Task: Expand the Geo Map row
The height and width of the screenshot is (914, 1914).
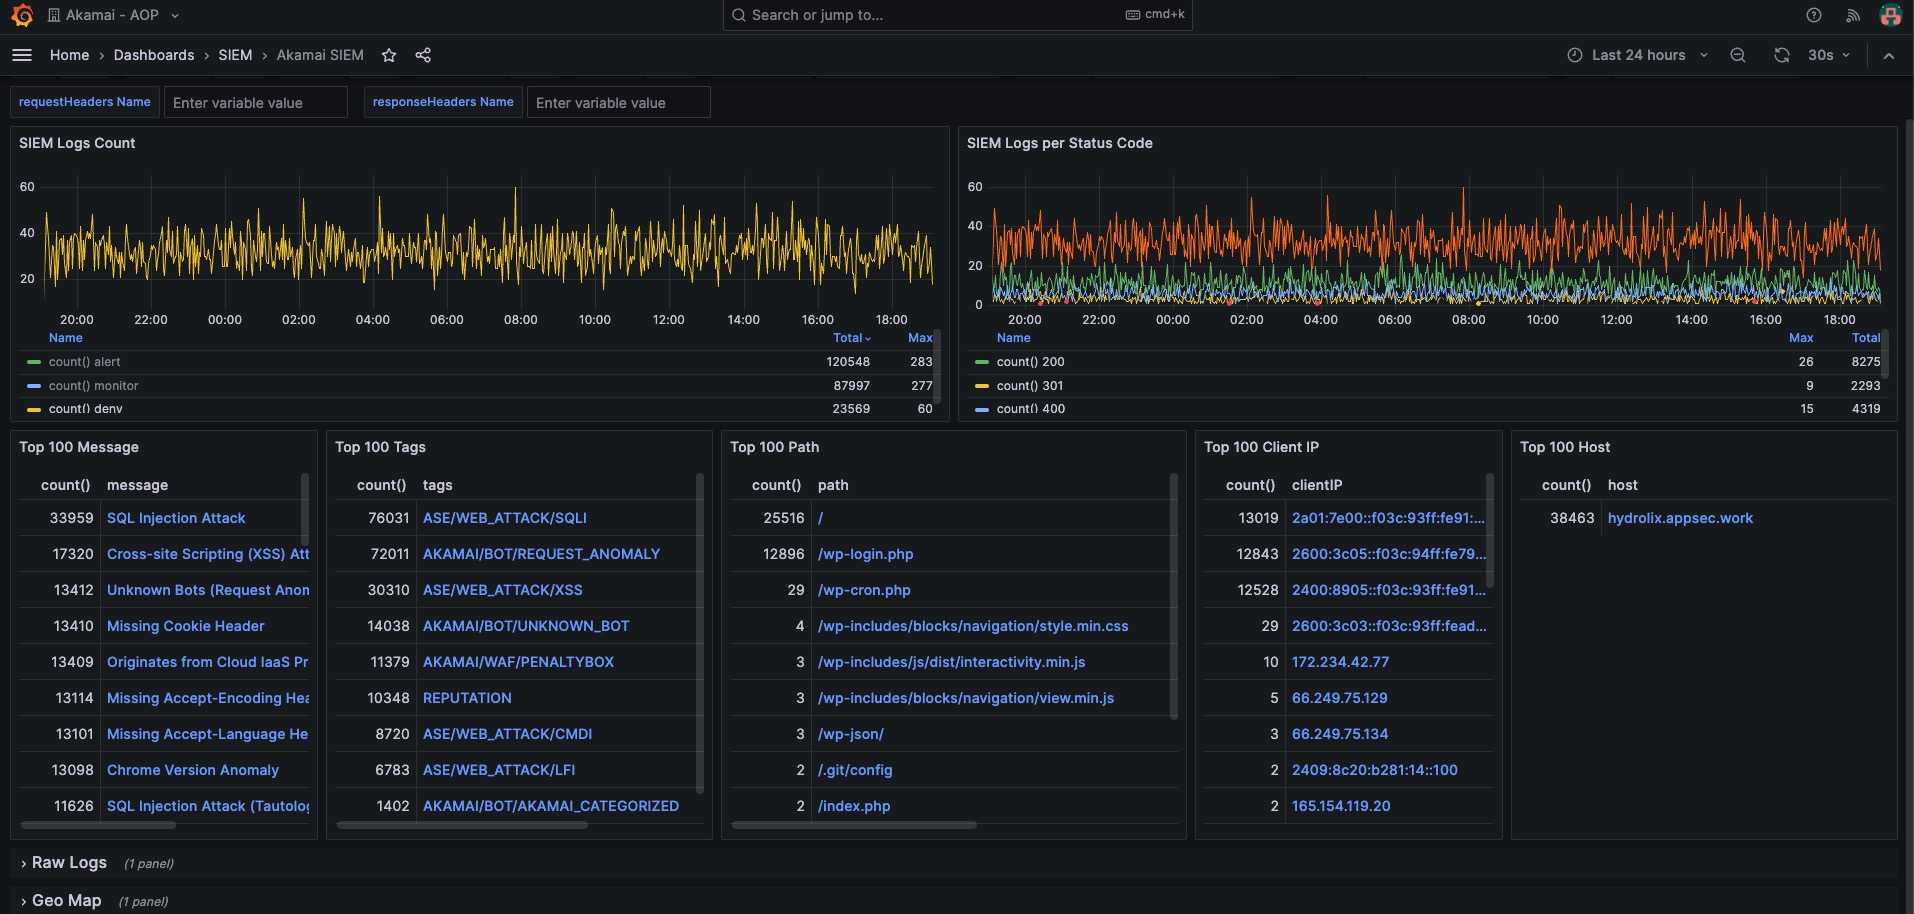Action: pos(61,901)
